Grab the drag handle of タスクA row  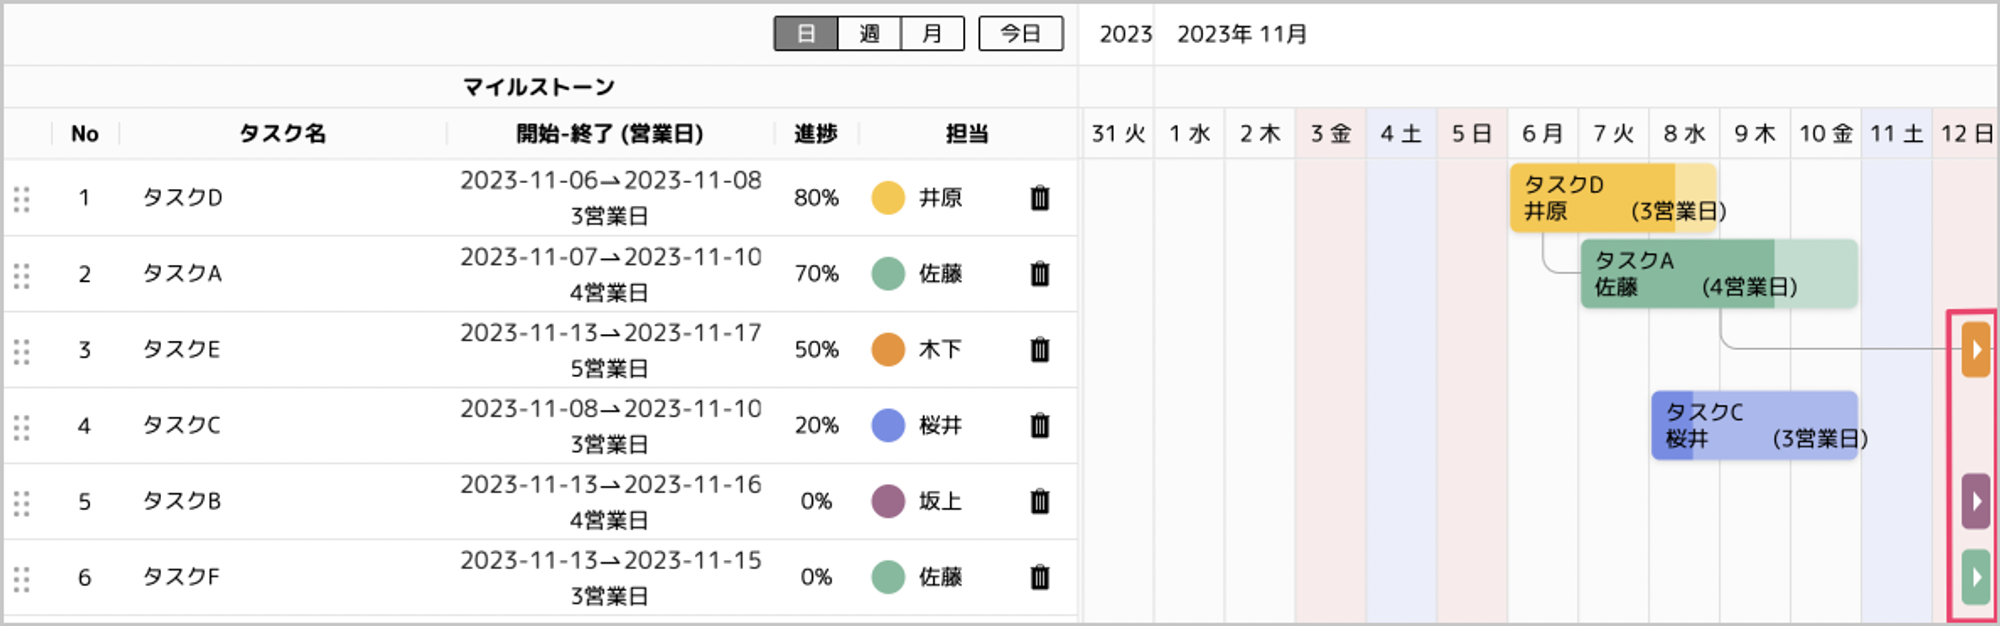[x=22, y=275]
